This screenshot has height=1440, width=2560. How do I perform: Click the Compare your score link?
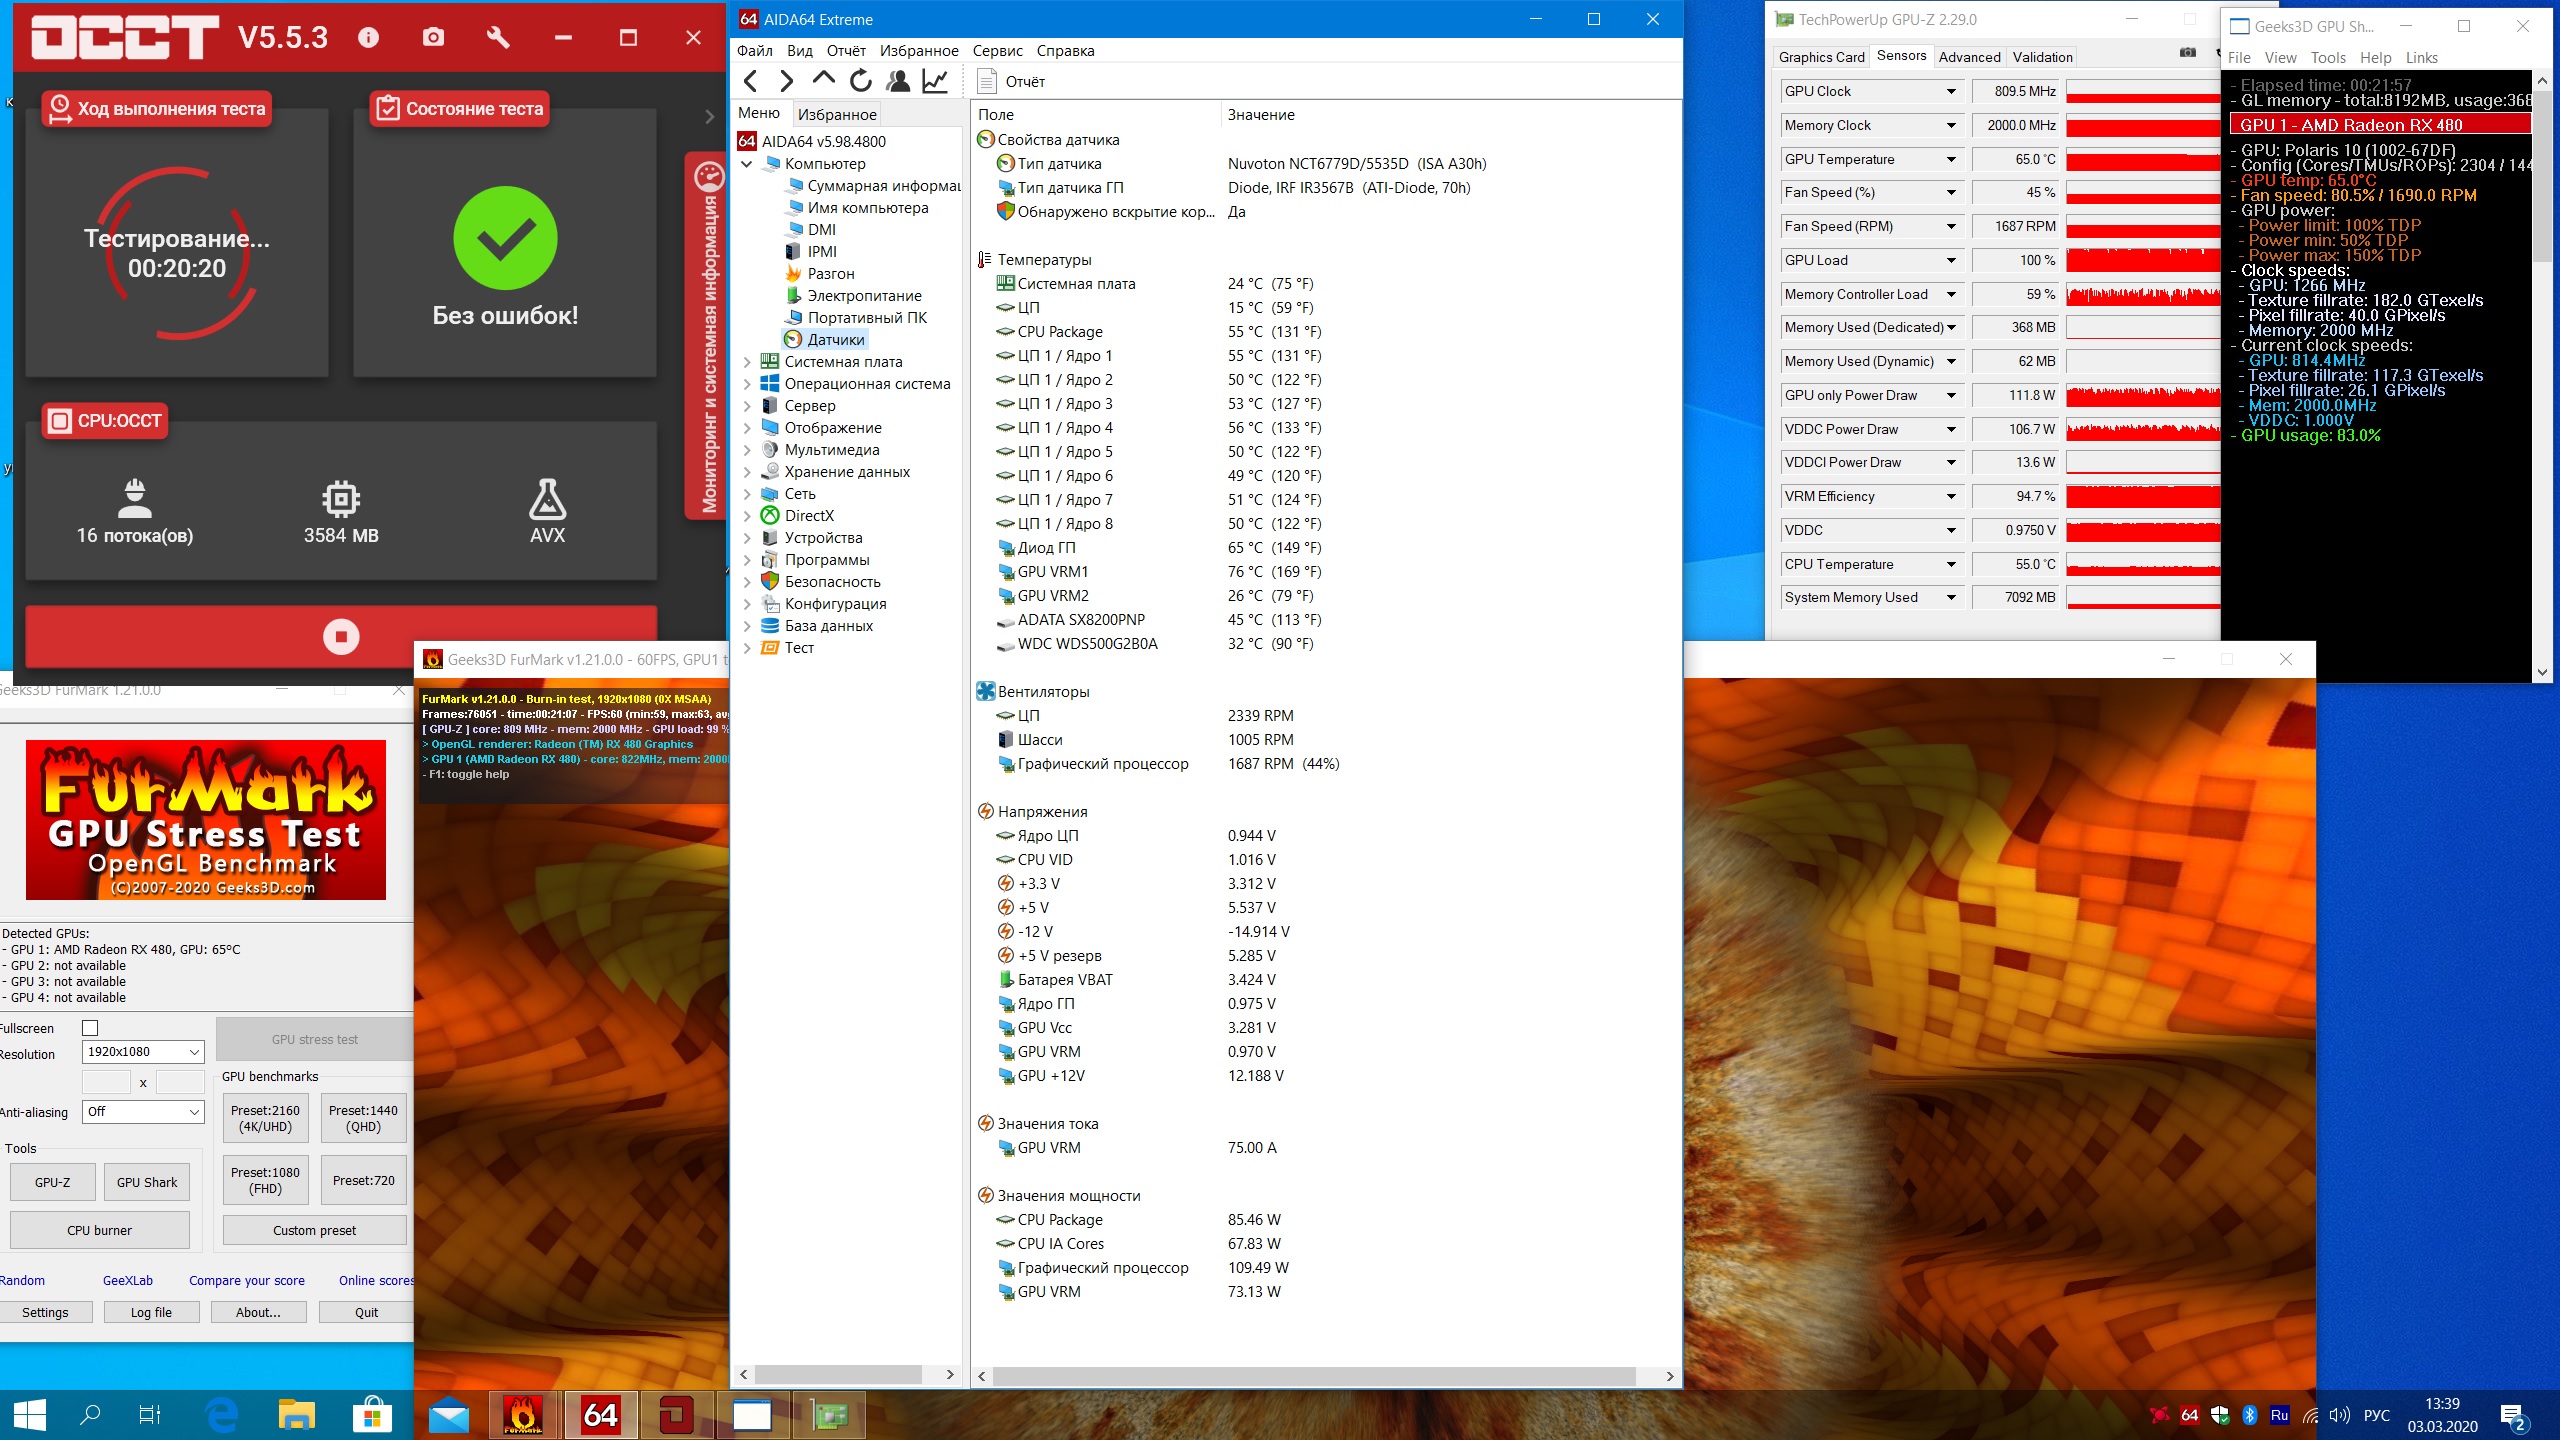(x=247, y=1281)
